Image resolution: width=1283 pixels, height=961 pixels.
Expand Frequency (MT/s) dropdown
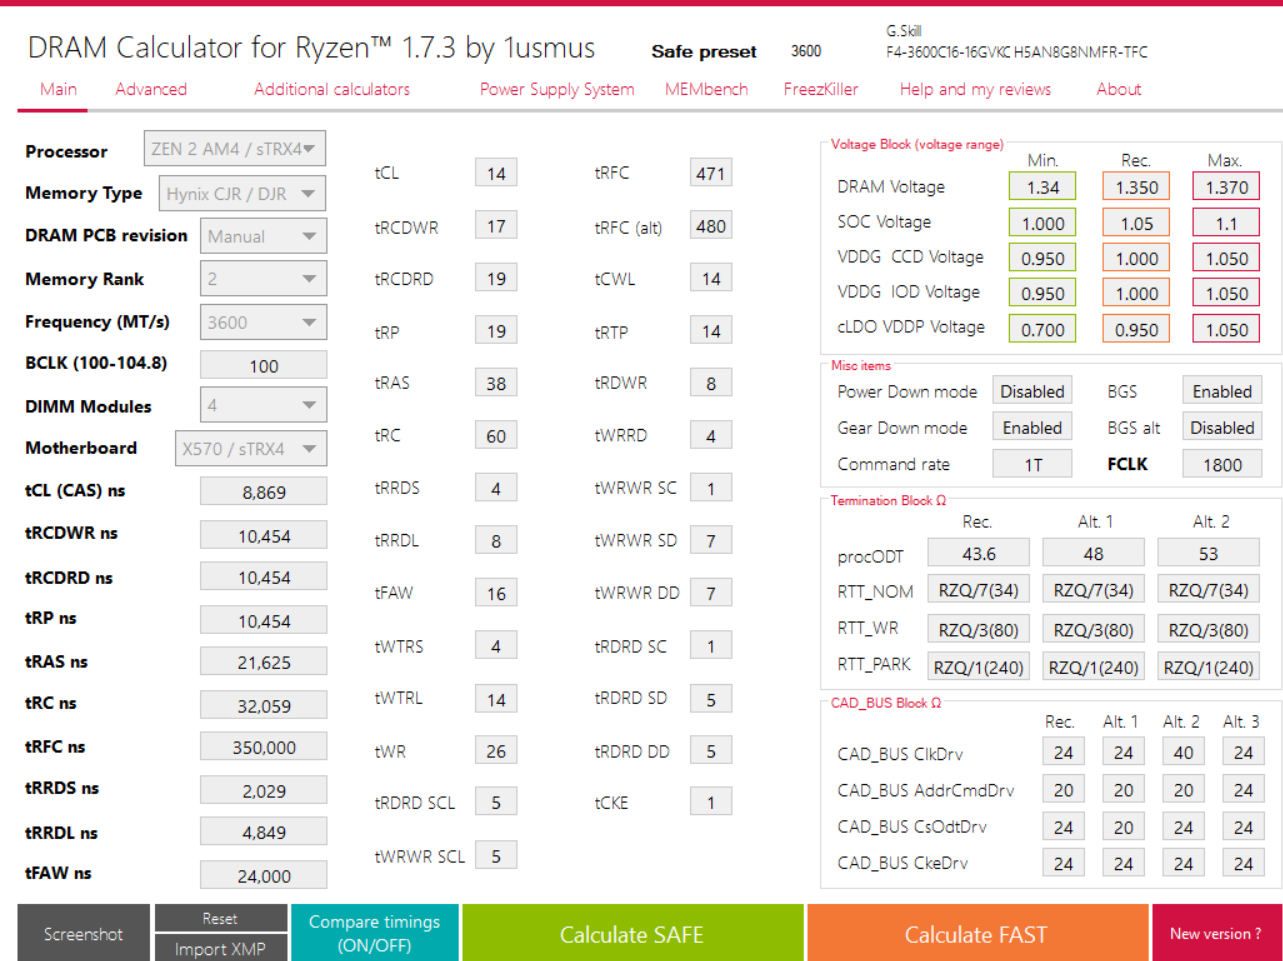[x=263, y=322]
